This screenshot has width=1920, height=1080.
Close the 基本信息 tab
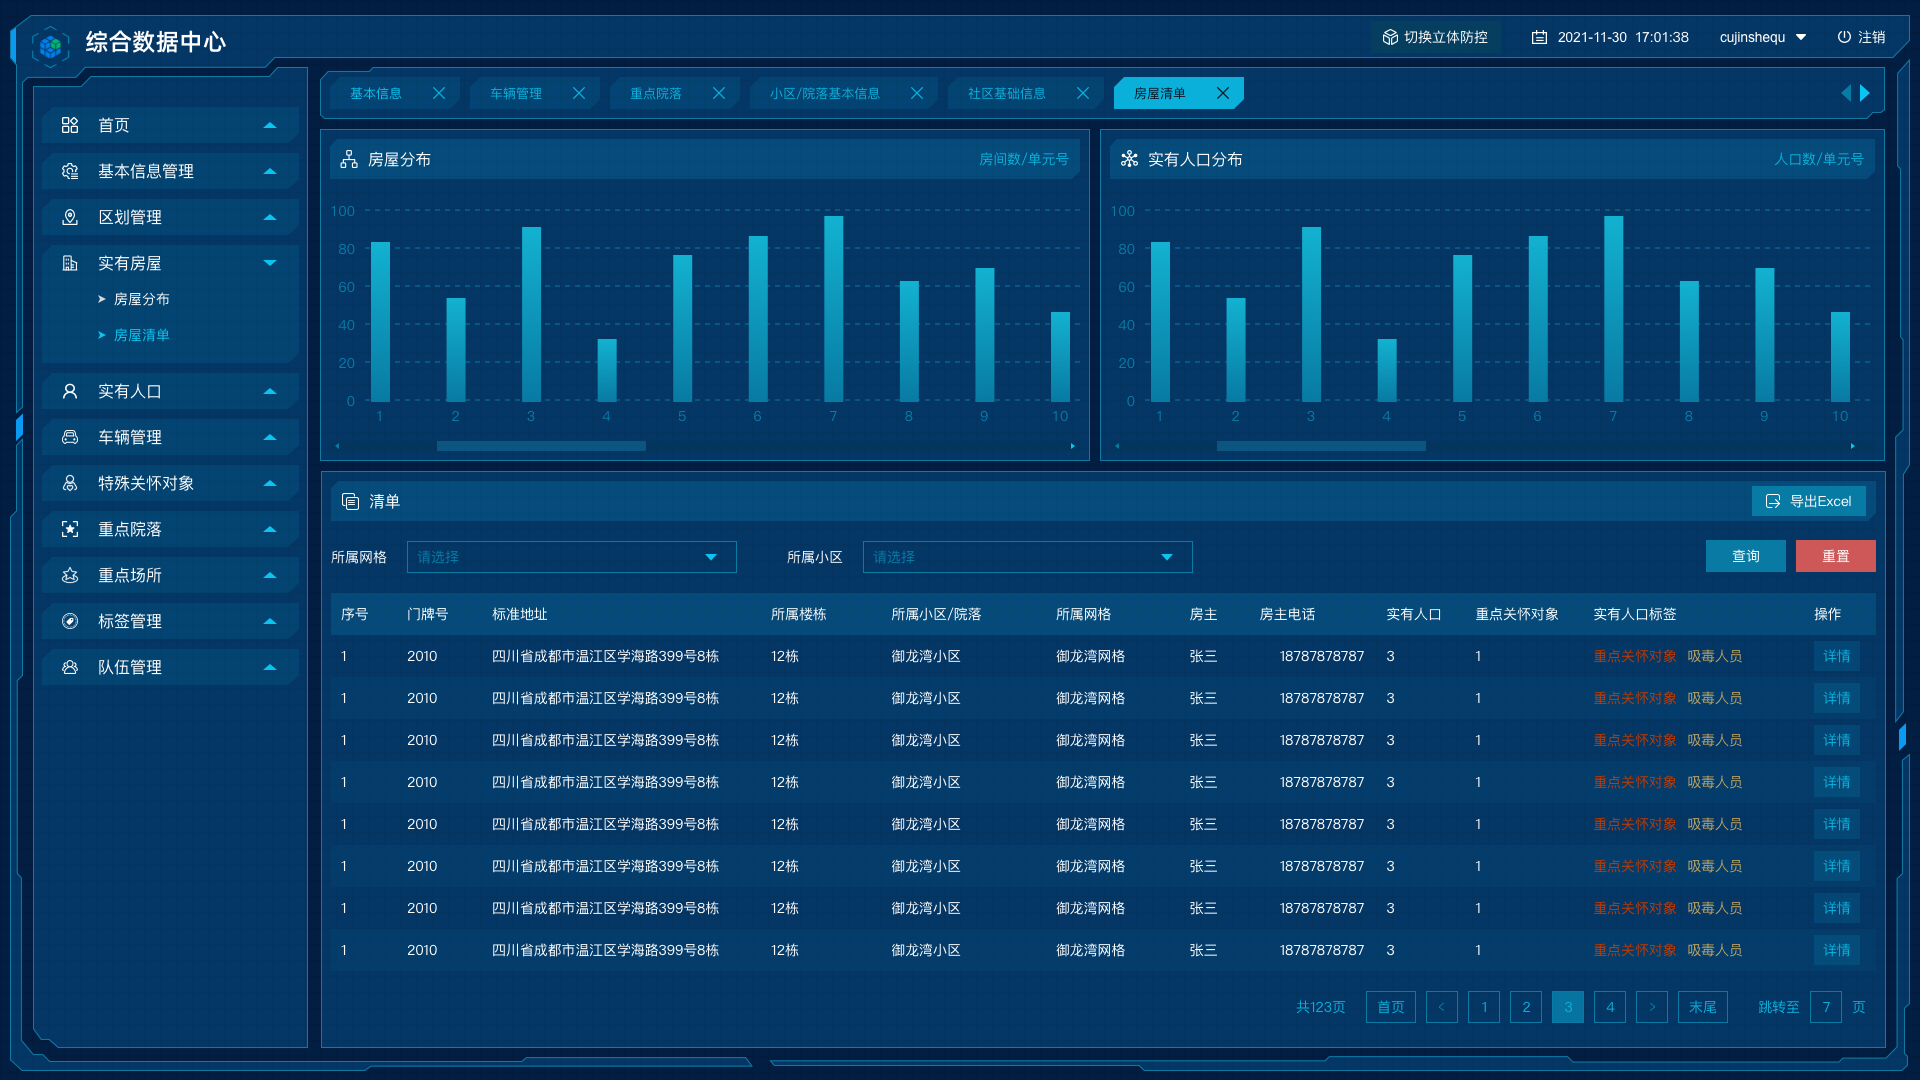(439, 93)
